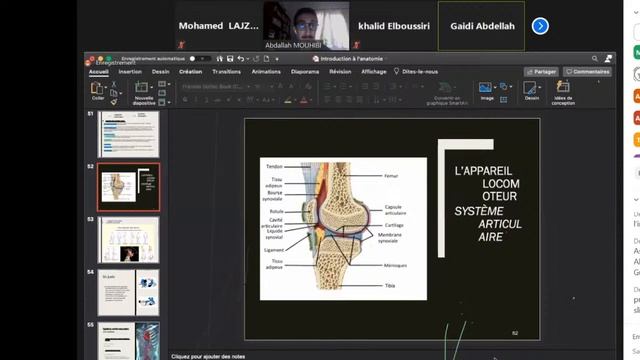
Task: Click the Nouvelle diapositive icon
Action: click(141, 87)
